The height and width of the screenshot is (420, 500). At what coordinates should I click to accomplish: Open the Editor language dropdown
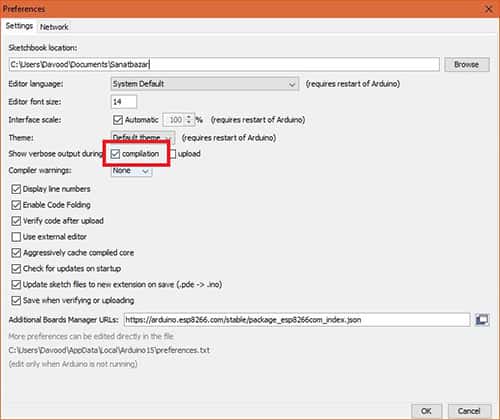[205, 84]
